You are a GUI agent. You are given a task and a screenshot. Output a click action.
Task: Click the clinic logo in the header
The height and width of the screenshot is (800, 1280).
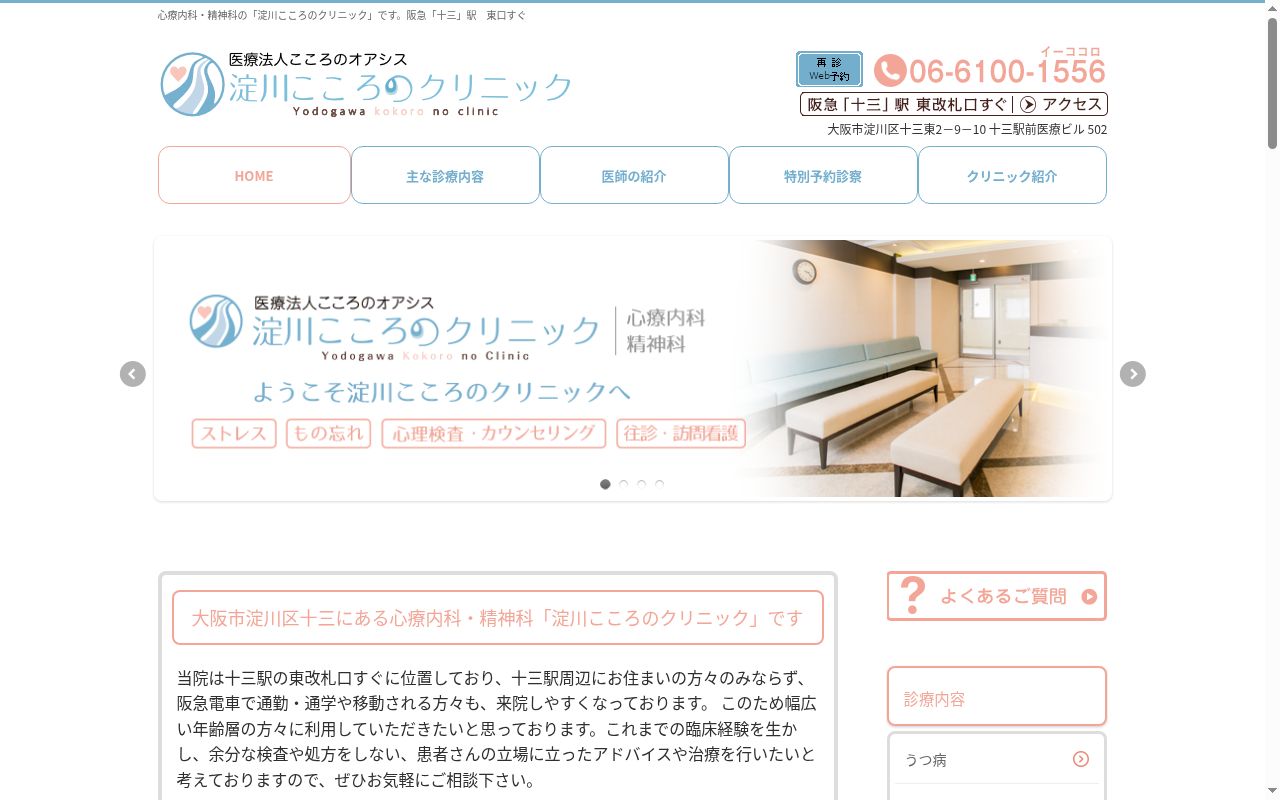pyautogui.click(x=366, y=84)
